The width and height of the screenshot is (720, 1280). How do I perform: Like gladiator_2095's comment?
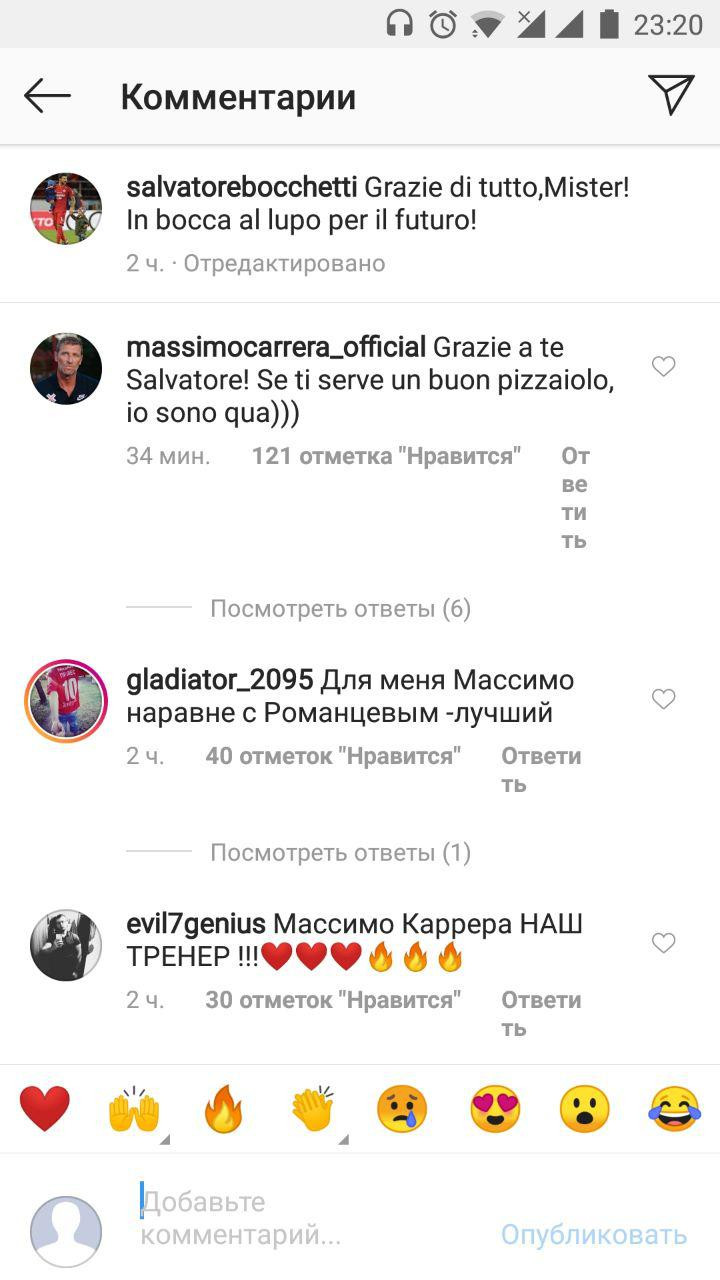point(663,700)
